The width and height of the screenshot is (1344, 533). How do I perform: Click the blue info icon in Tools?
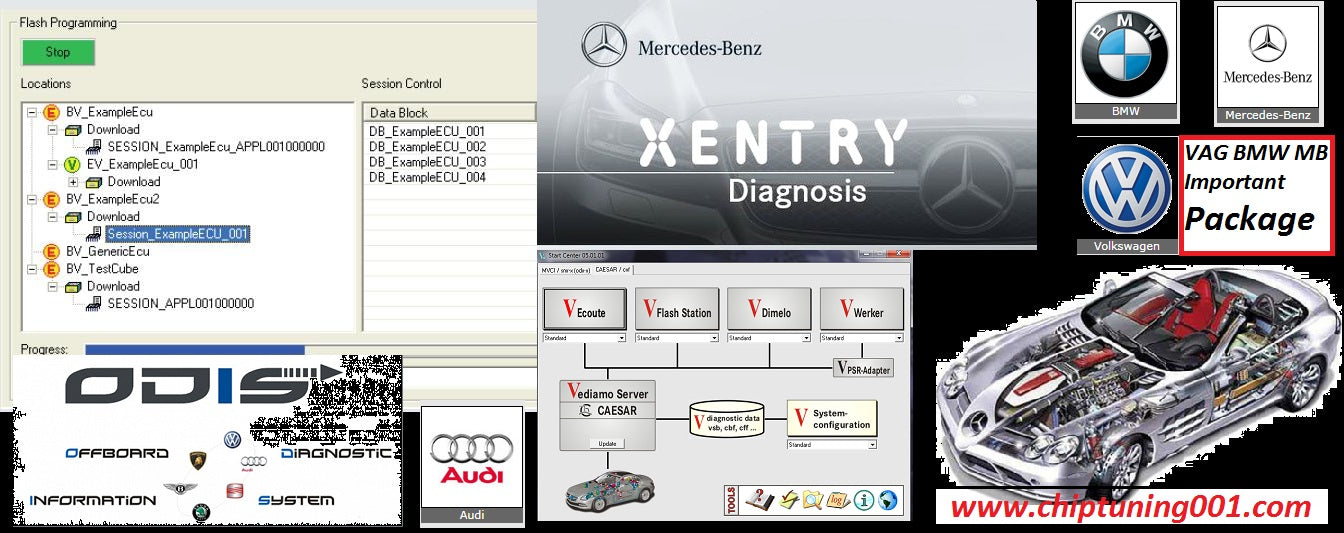pos(863,500)
